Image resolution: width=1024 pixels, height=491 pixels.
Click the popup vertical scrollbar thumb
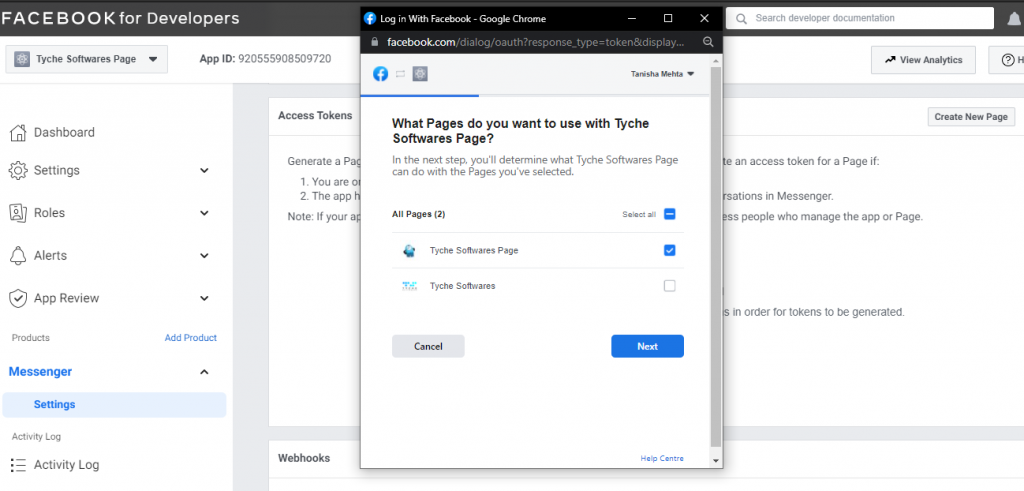pos(716,256)
